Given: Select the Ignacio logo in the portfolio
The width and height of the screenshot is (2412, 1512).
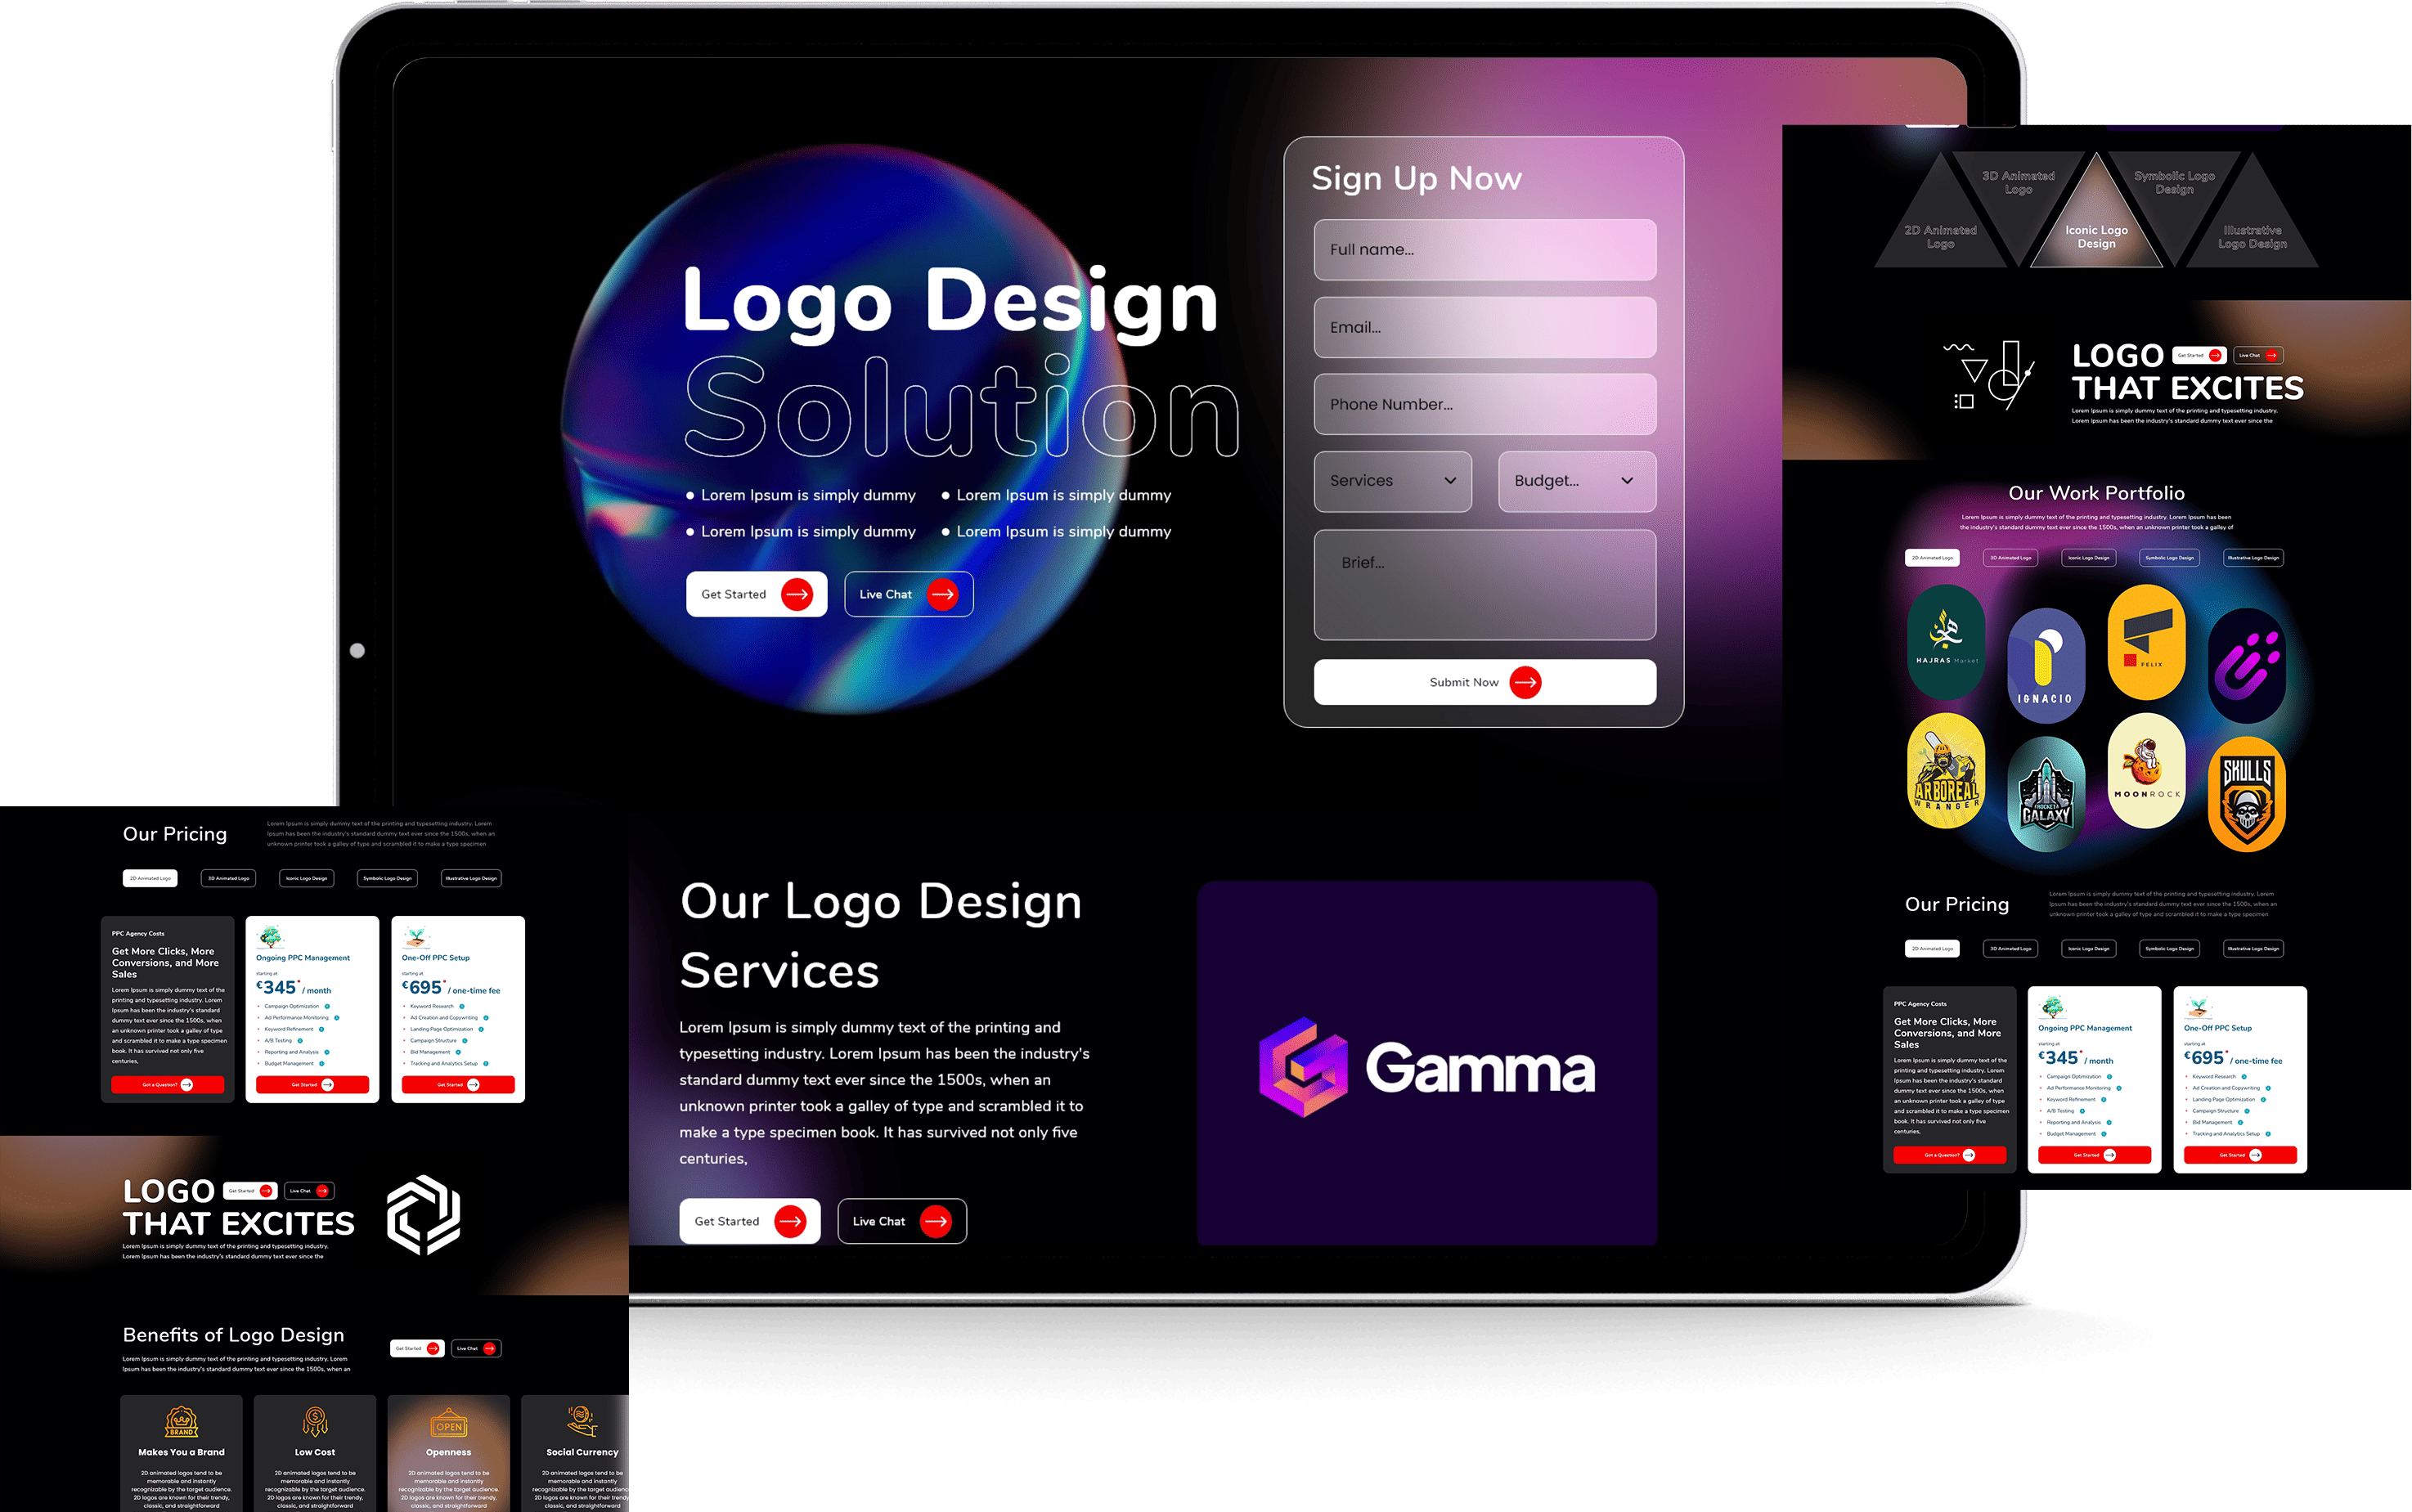Looking at the screenshot, I should pos(2045,664).
